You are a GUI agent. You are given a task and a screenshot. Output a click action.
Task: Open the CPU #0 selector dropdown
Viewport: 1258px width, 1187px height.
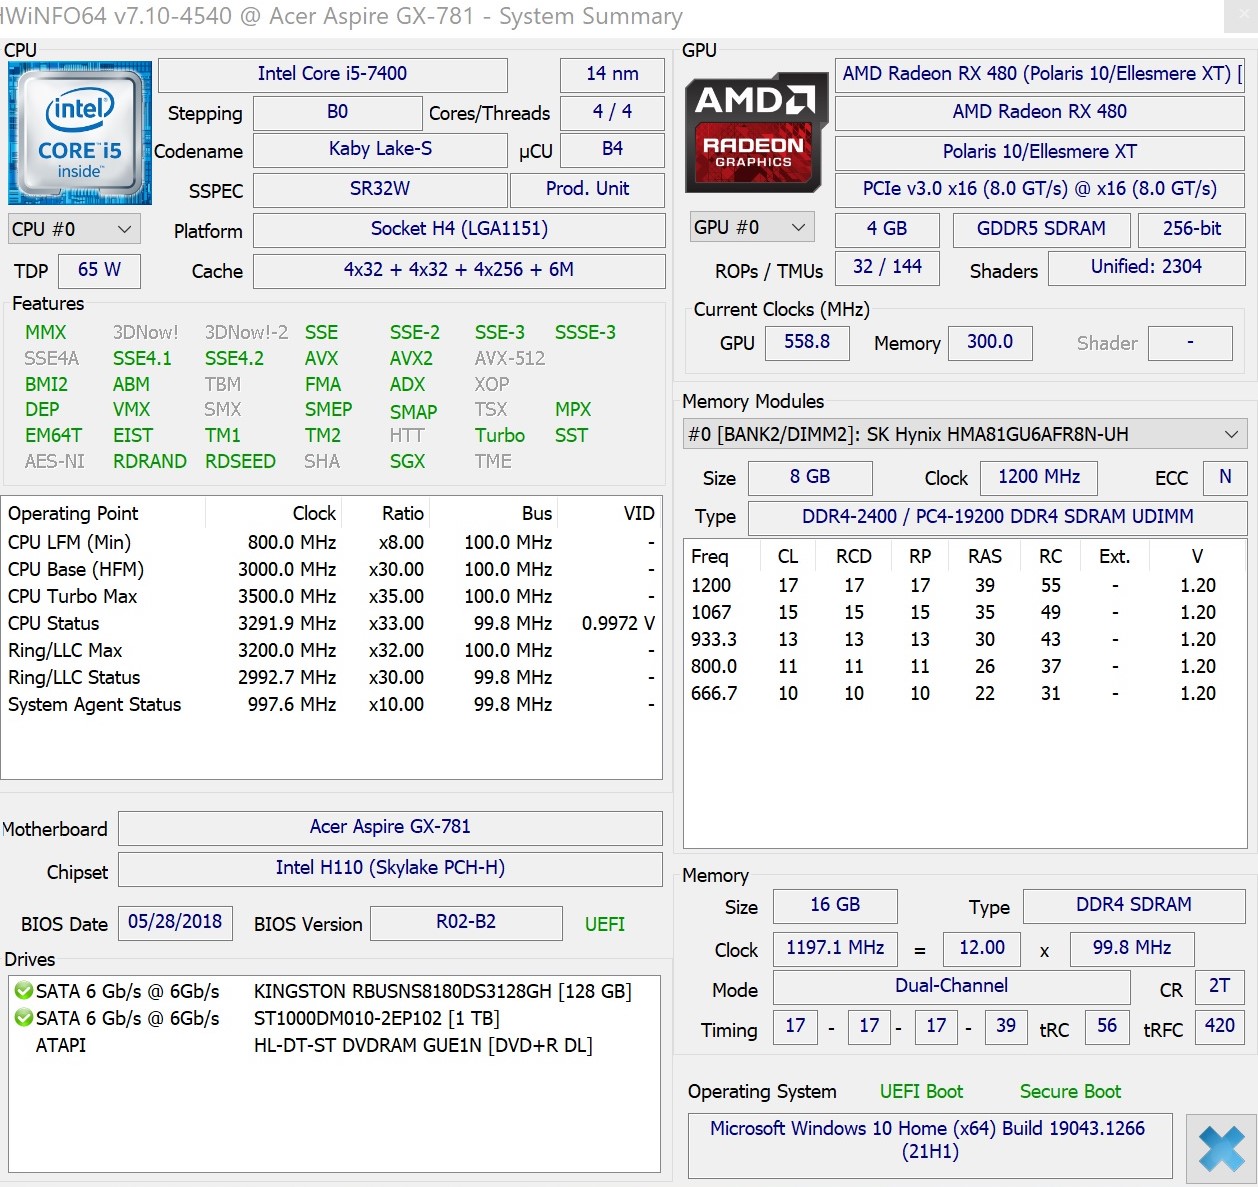coord(74,229)
